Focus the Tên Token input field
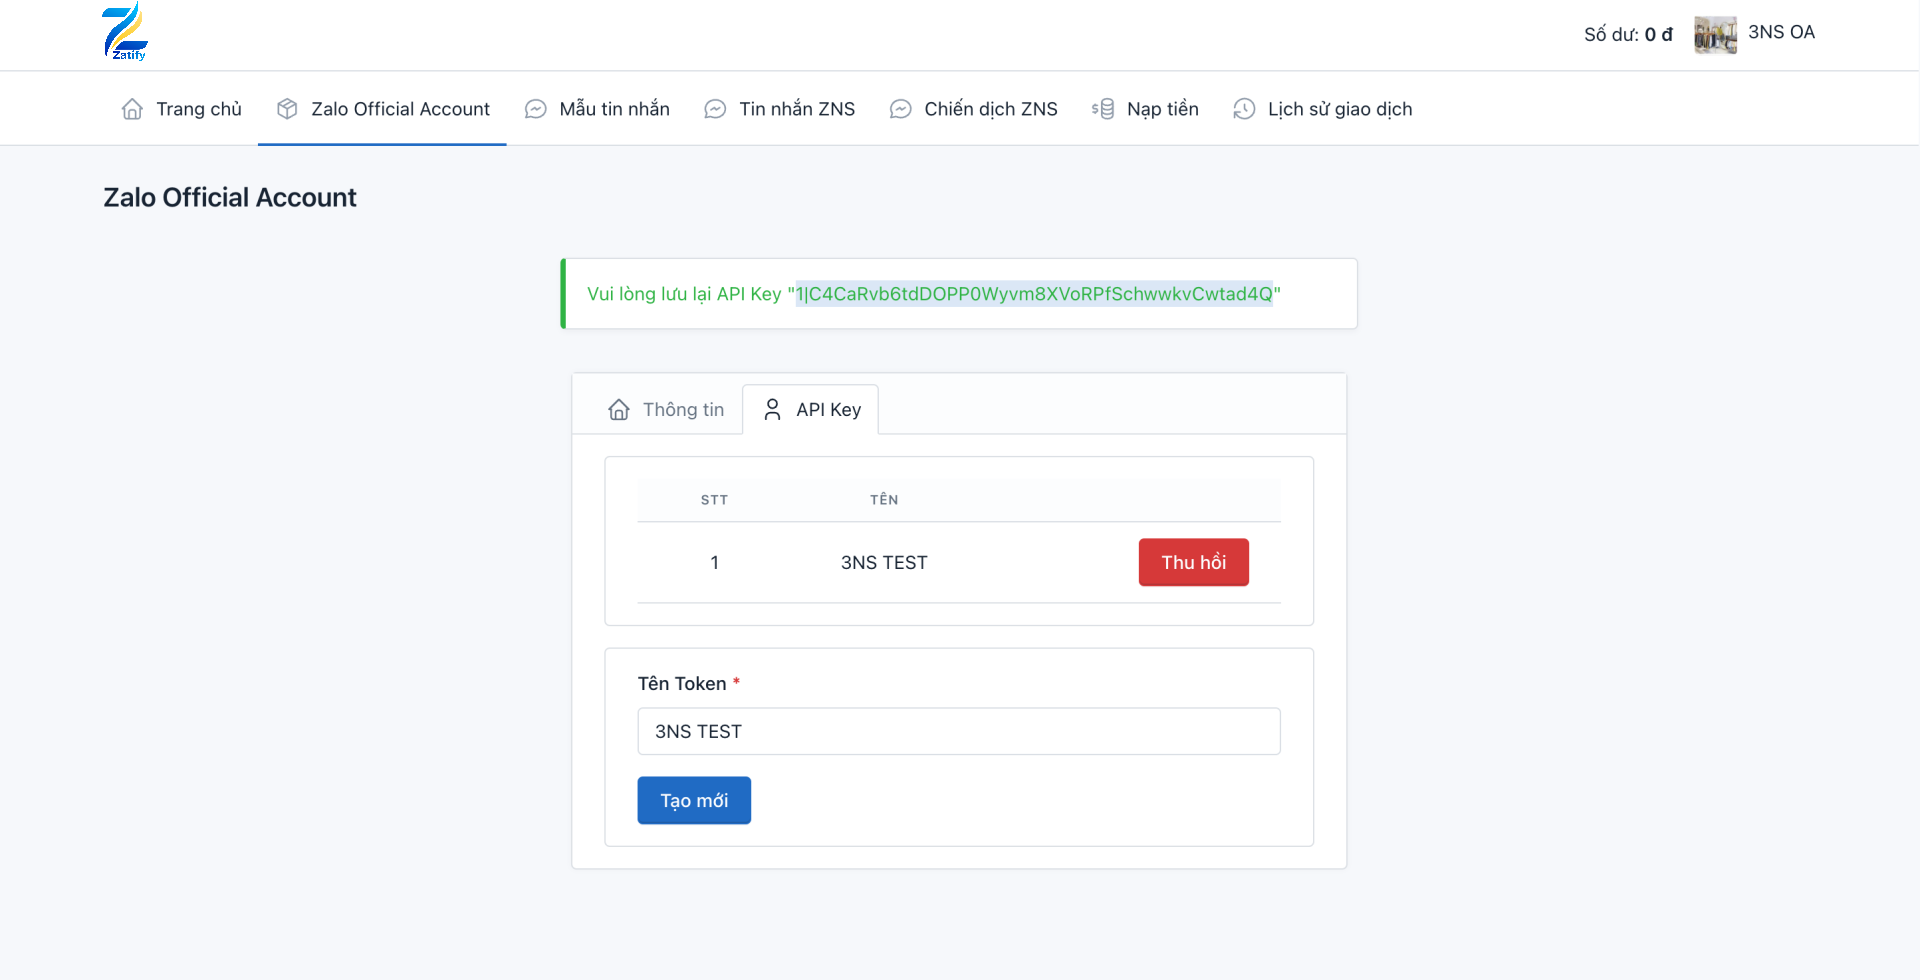 (x=959, y=731)
